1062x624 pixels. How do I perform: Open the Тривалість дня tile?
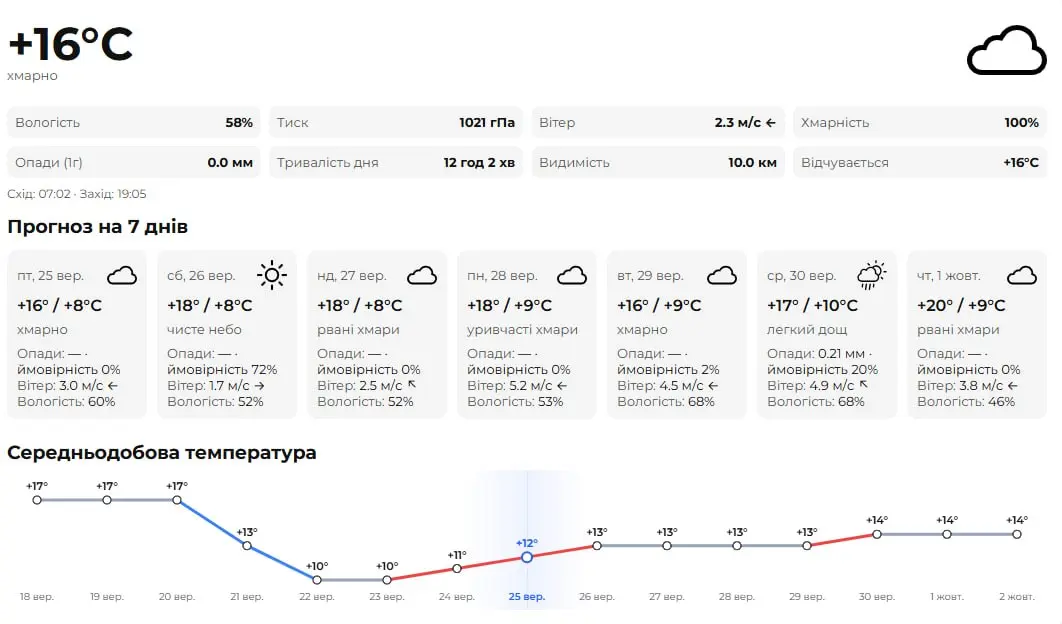point(396,163)
